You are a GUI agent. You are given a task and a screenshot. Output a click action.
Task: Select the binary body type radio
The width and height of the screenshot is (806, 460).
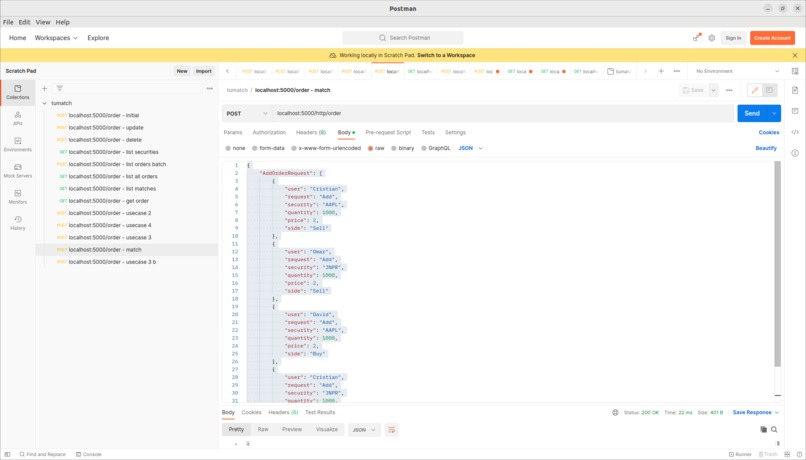393,148
